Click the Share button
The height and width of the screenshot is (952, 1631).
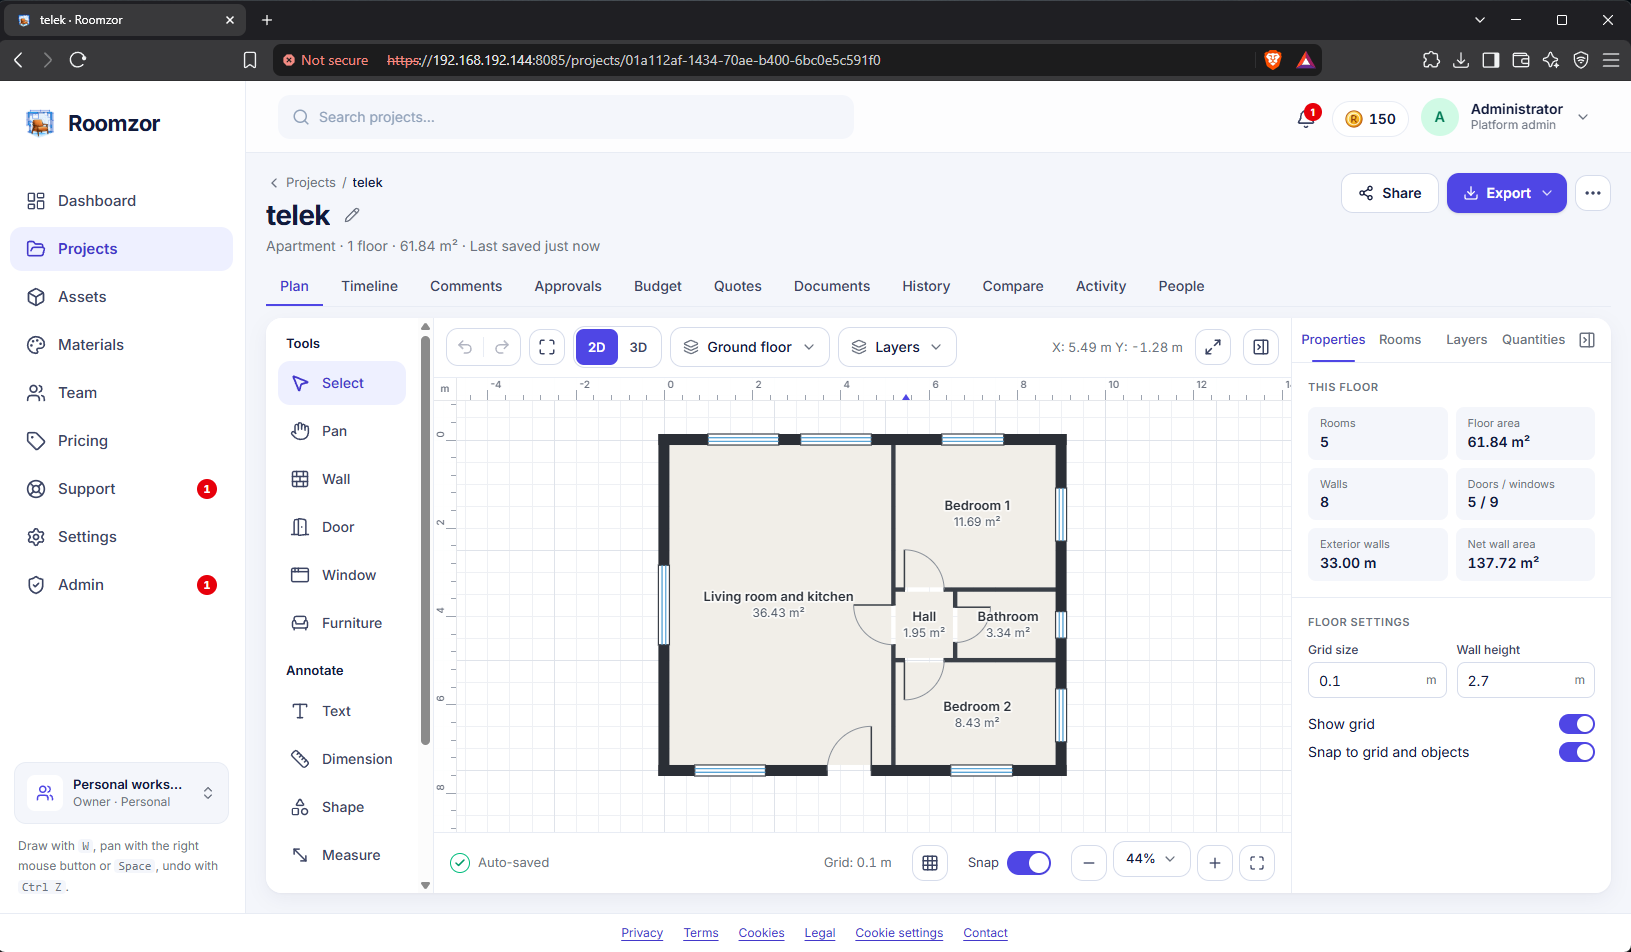[1390, 193]
